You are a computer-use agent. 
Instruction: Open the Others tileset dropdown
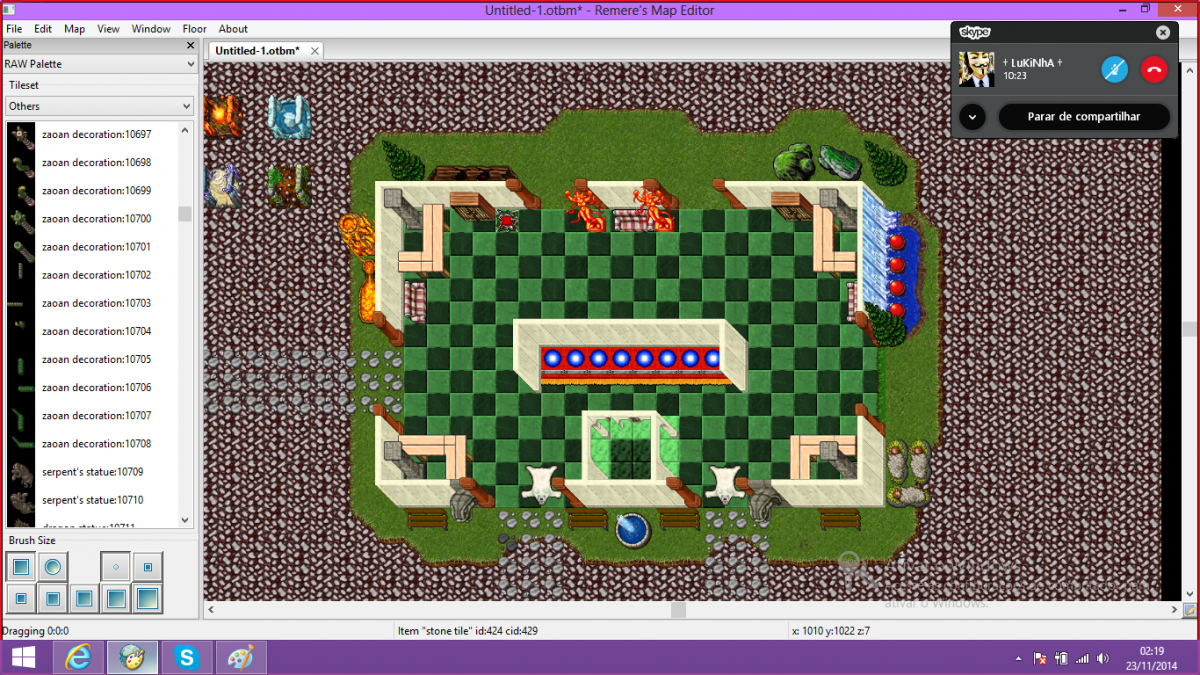click(x=99, y=106)
